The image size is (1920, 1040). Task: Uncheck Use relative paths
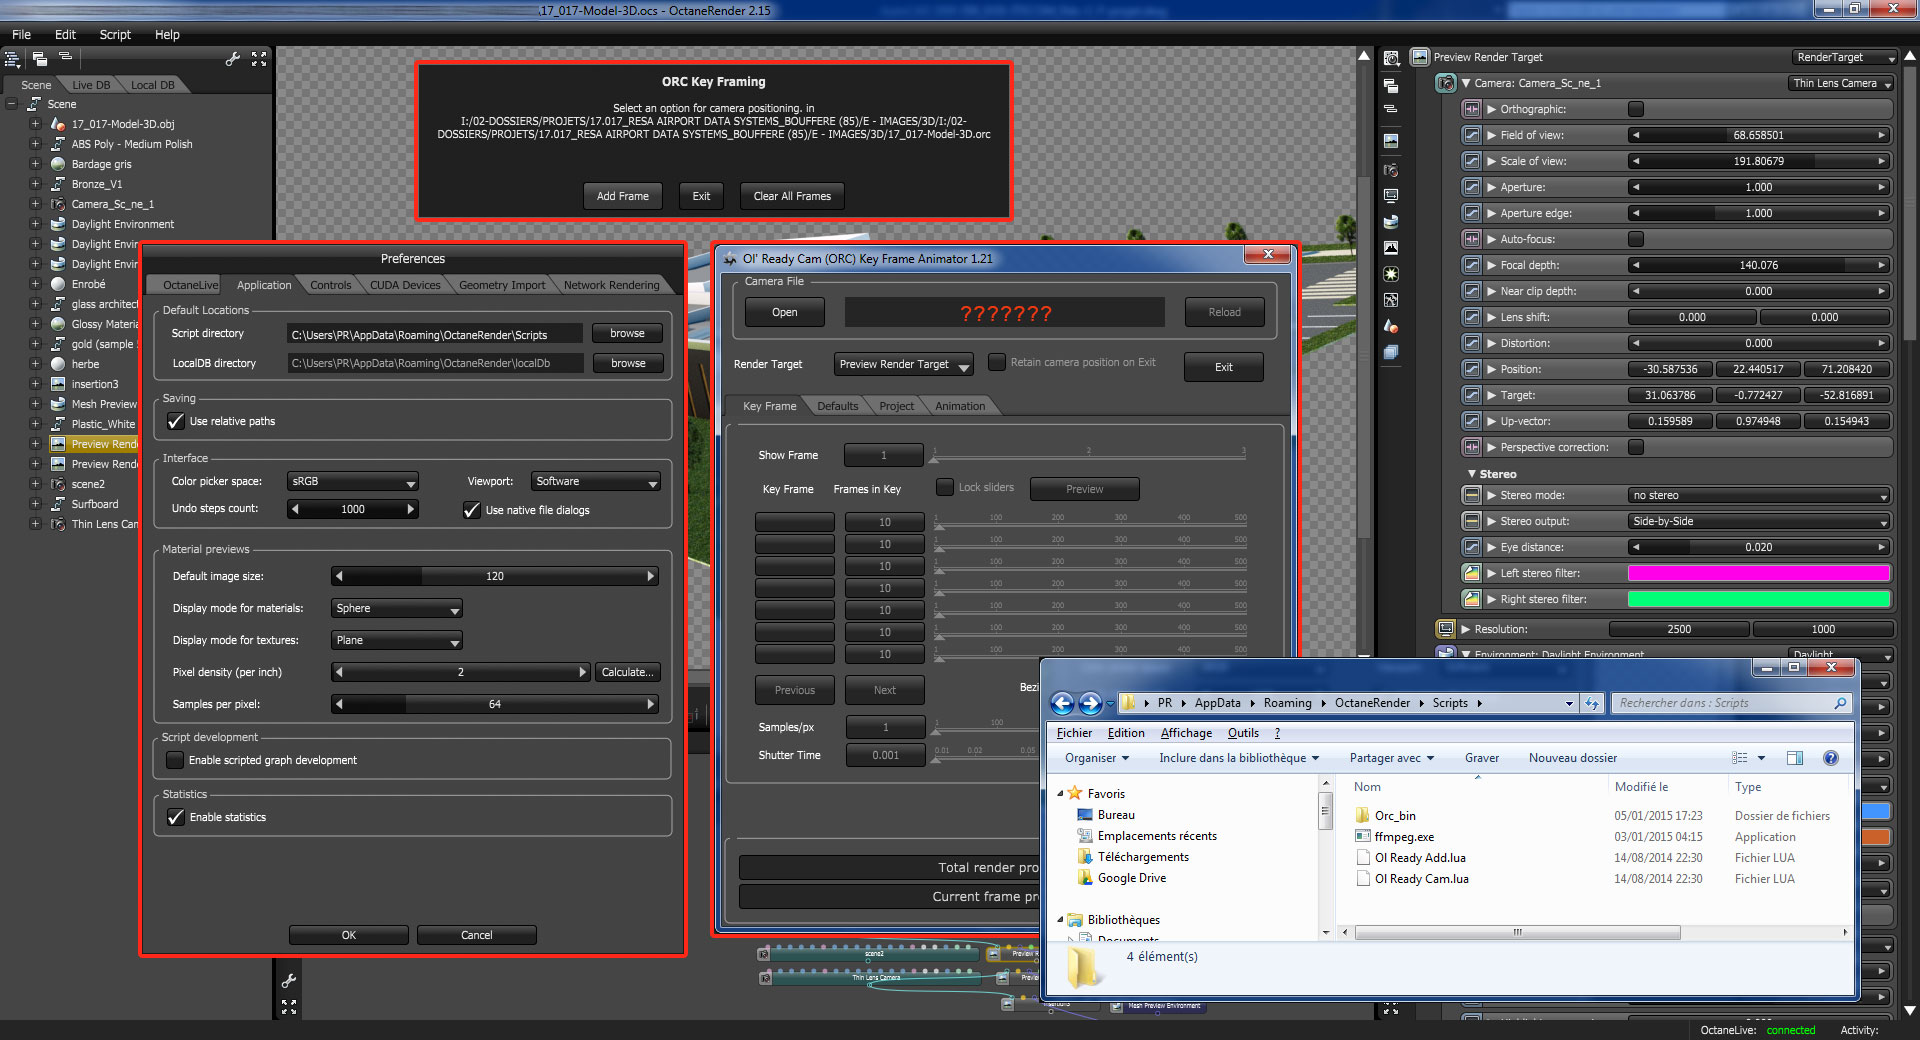pos(176,421)
